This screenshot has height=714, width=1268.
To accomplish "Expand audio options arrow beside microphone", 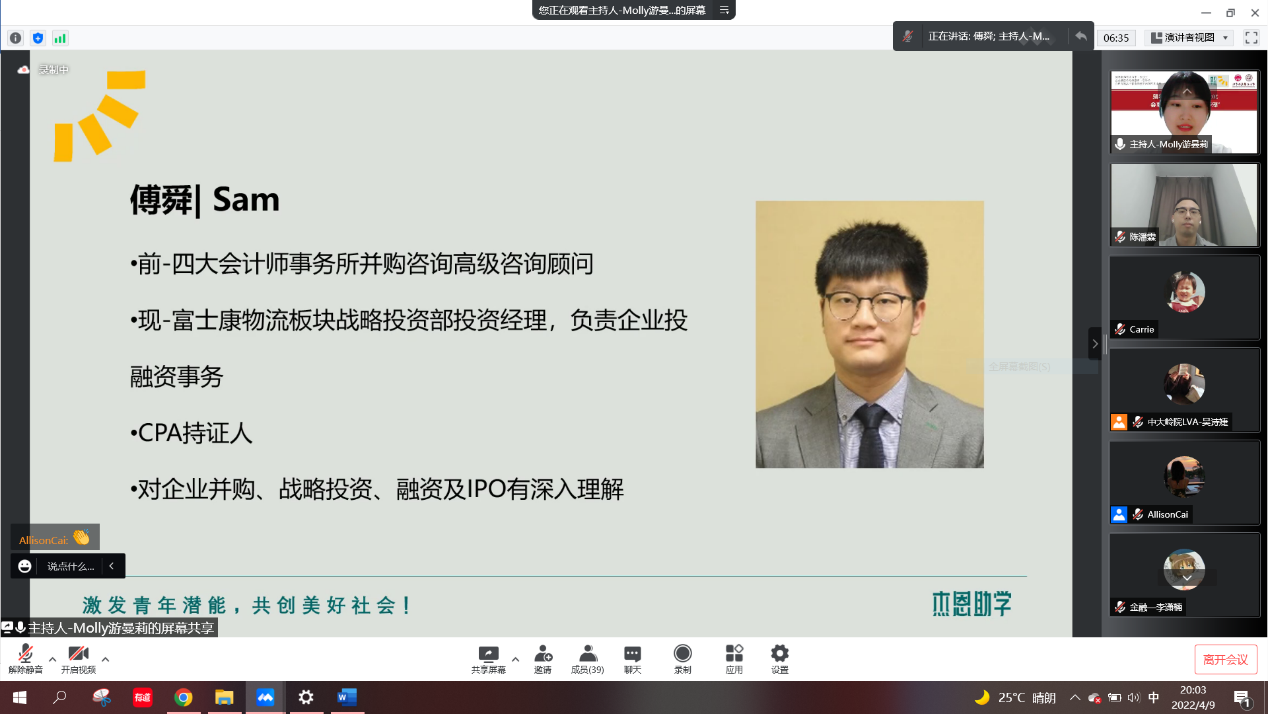I will (52, 659).
